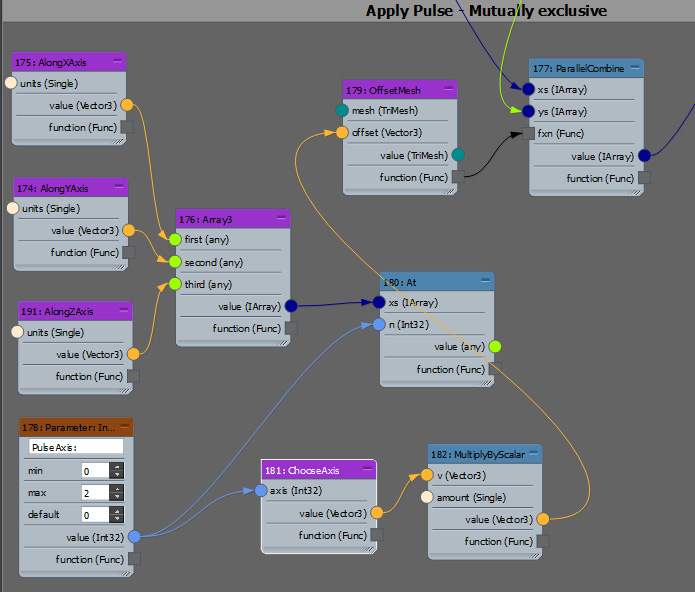Decrease the default value with the down arrow
This screenshot has width=695, height=592.
pos(117,518)
